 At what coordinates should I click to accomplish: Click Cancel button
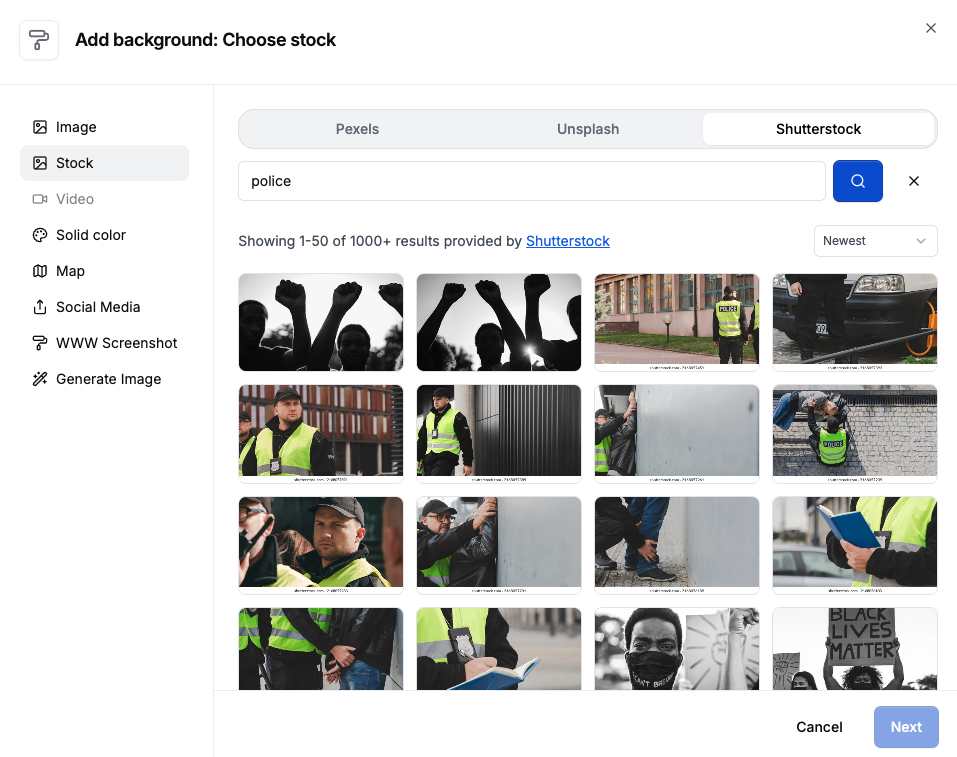point(819,727)
